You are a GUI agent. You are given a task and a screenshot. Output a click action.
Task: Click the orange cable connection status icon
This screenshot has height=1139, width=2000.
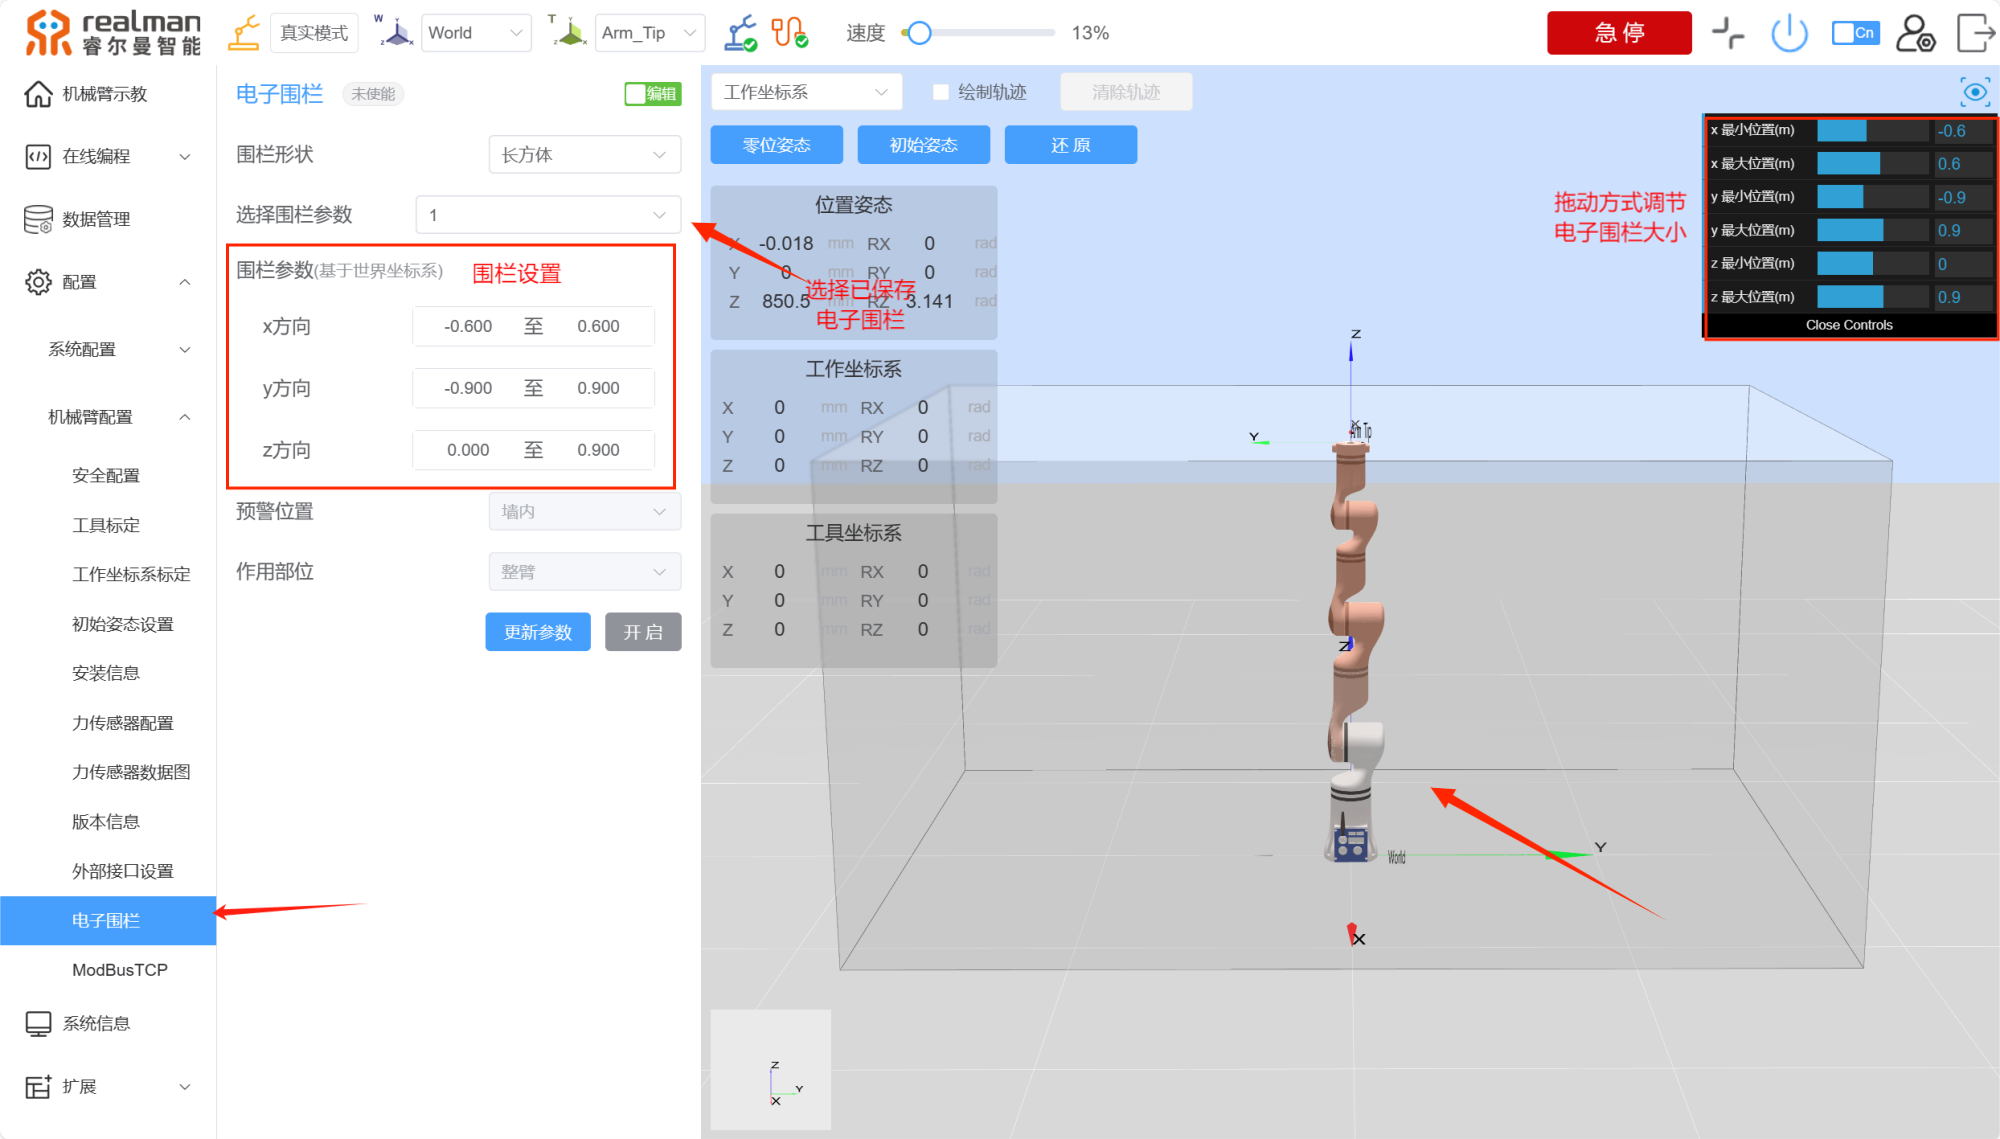[789, 33]
